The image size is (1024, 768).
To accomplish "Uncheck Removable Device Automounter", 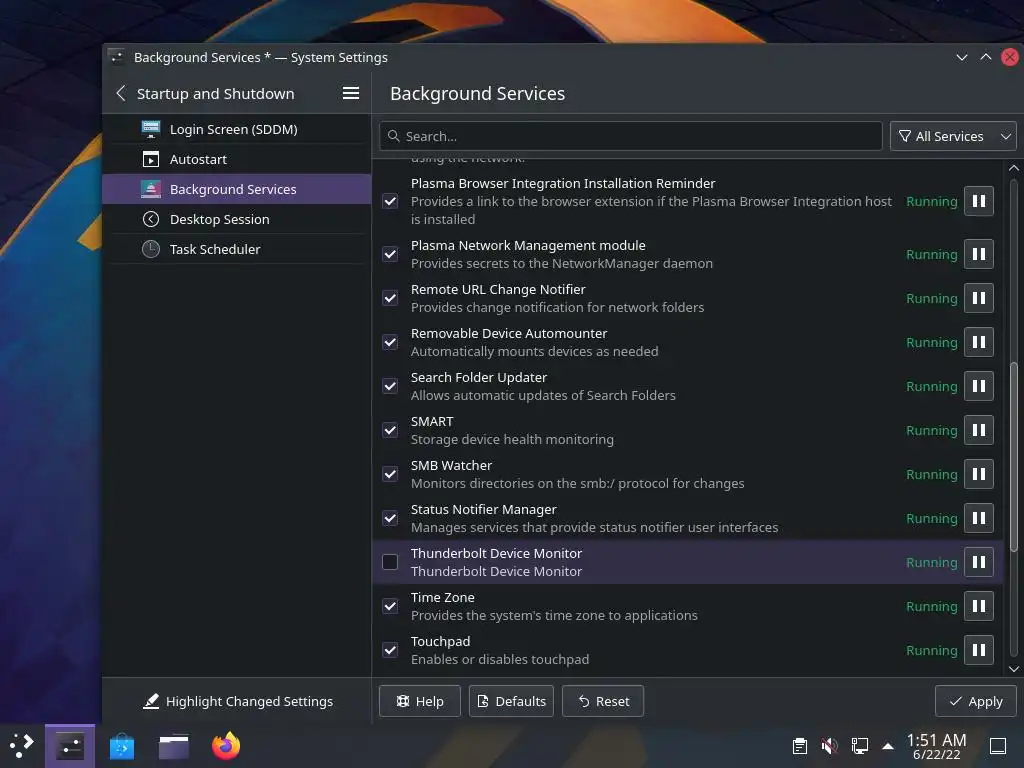I will pyautogui.click(x=390, y=342).
